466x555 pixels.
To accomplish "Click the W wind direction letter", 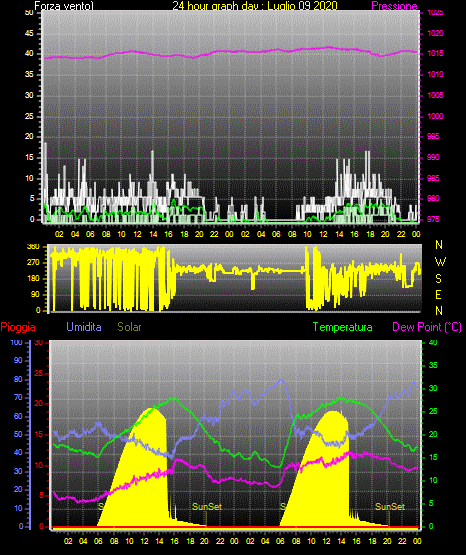I will 440,262.
